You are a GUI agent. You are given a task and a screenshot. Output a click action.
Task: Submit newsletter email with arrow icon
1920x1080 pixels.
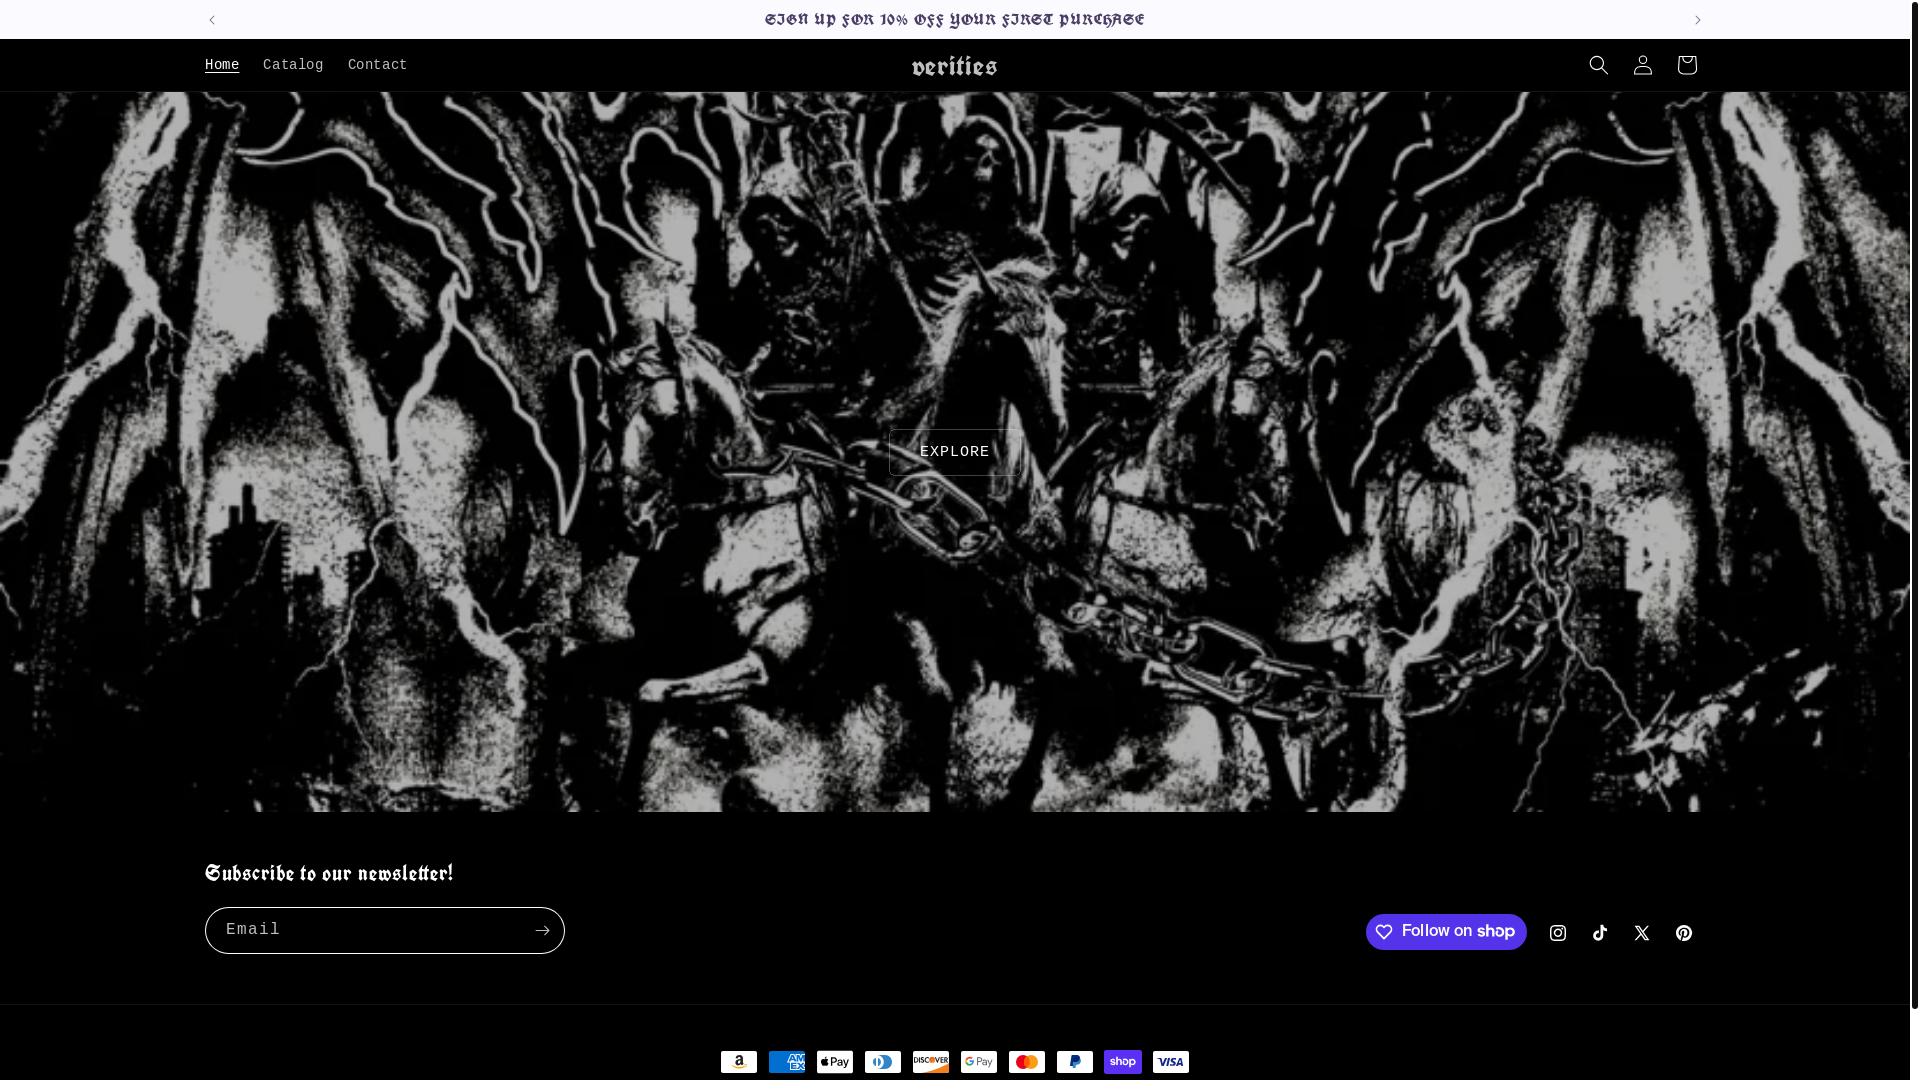pos(542,930)
